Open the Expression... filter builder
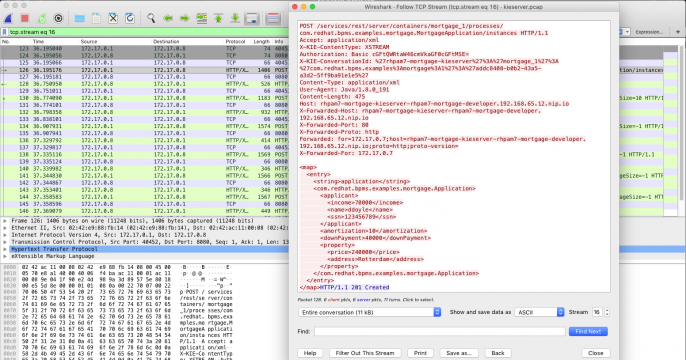This screenshot has width=686, height=360. [x=649, y=32]
